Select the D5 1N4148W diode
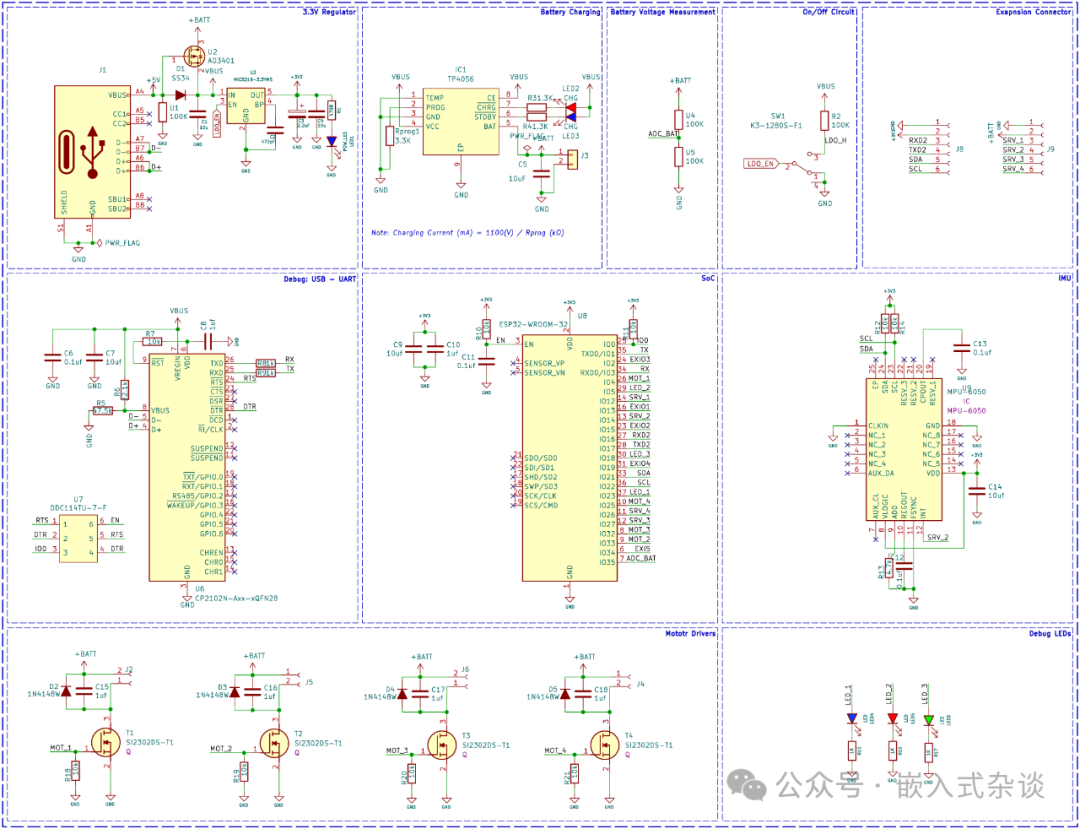The width and height of the screenshot is (1080, 829). (x=565, y=693)
